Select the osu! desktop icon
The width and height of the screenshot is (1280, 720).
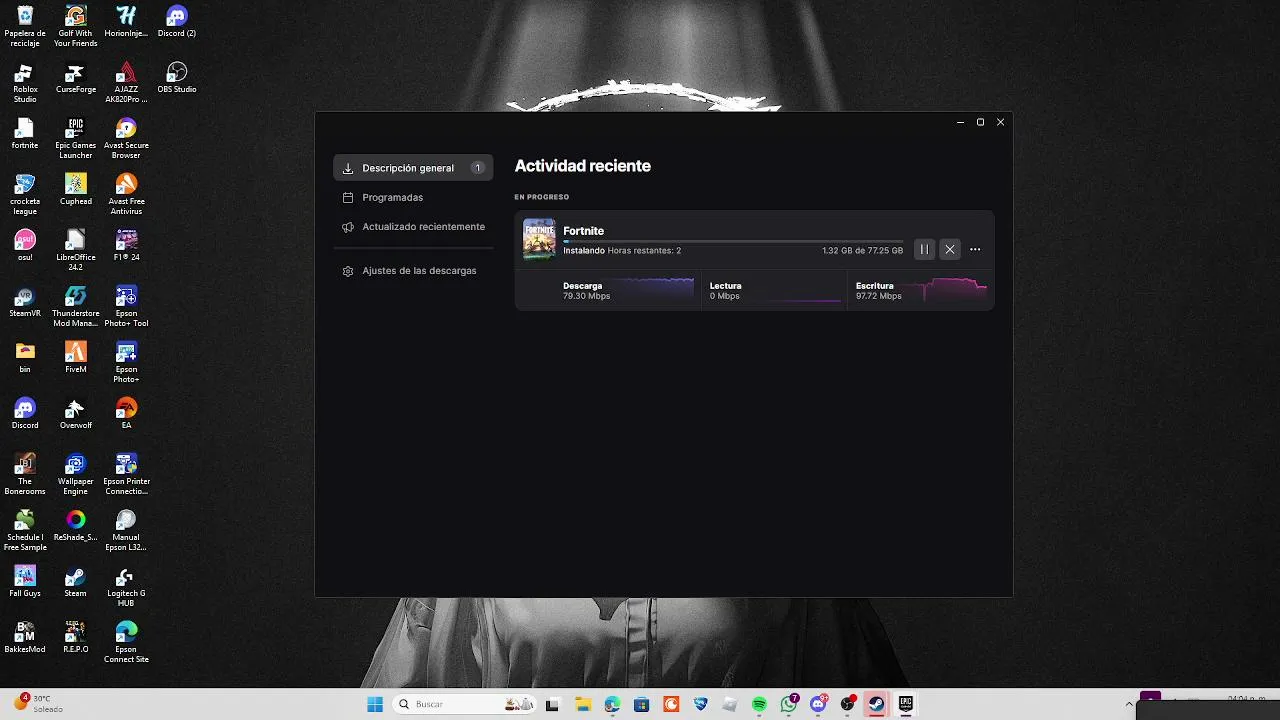click(x=25, y=246)
